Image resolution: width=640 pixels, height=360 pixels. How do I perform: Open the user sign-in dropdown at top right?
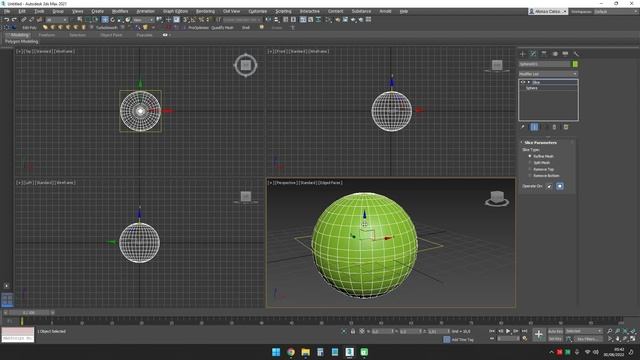(548, 11)
